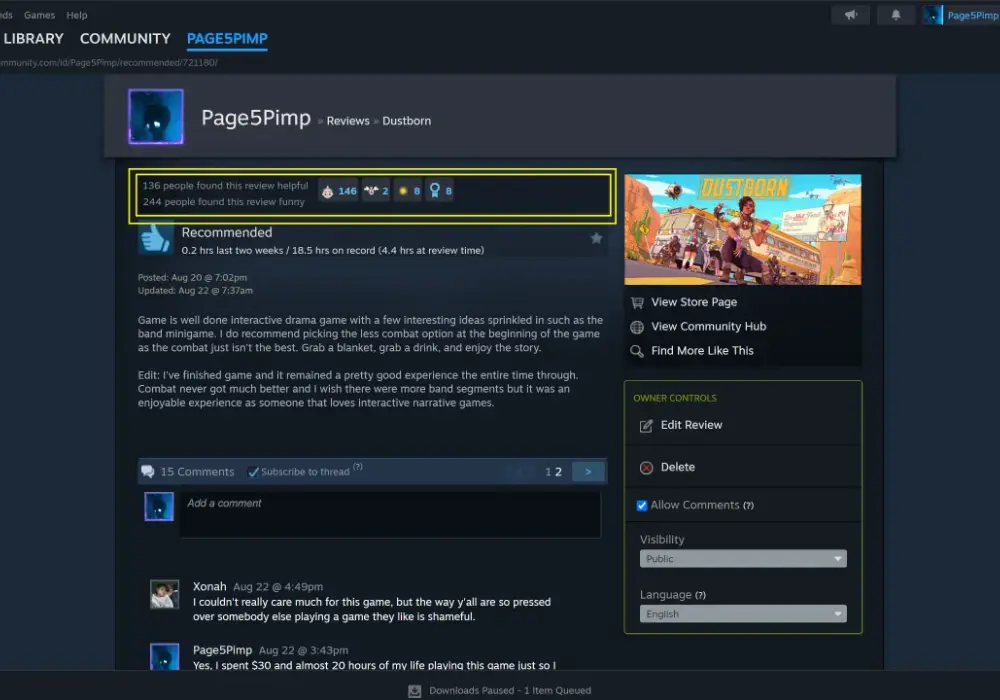
Task: Click the 'Aug 22 @ 3:43pm' comment timestamp
Action: pos(304,650)
